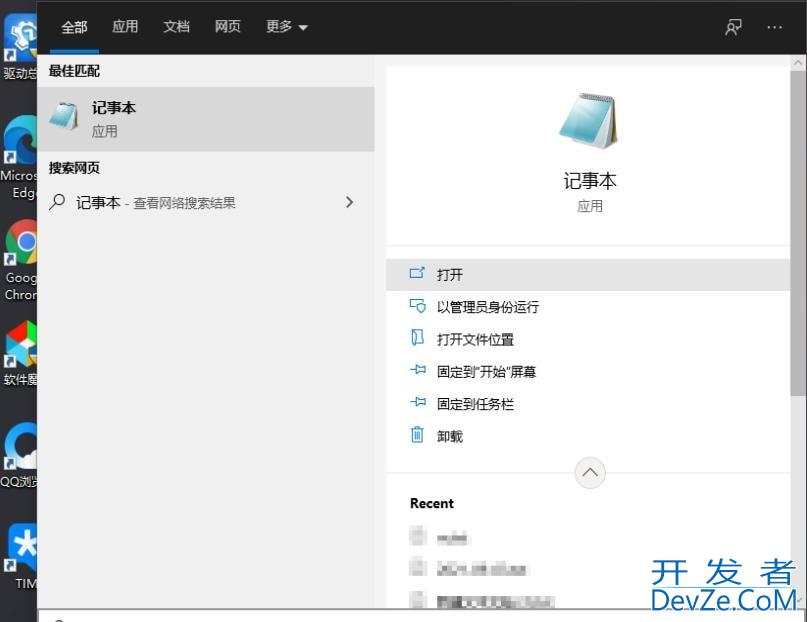Click 打开 to launch Notepad
The height and width of the screenshot is (622, 807).
pos(450,275)
